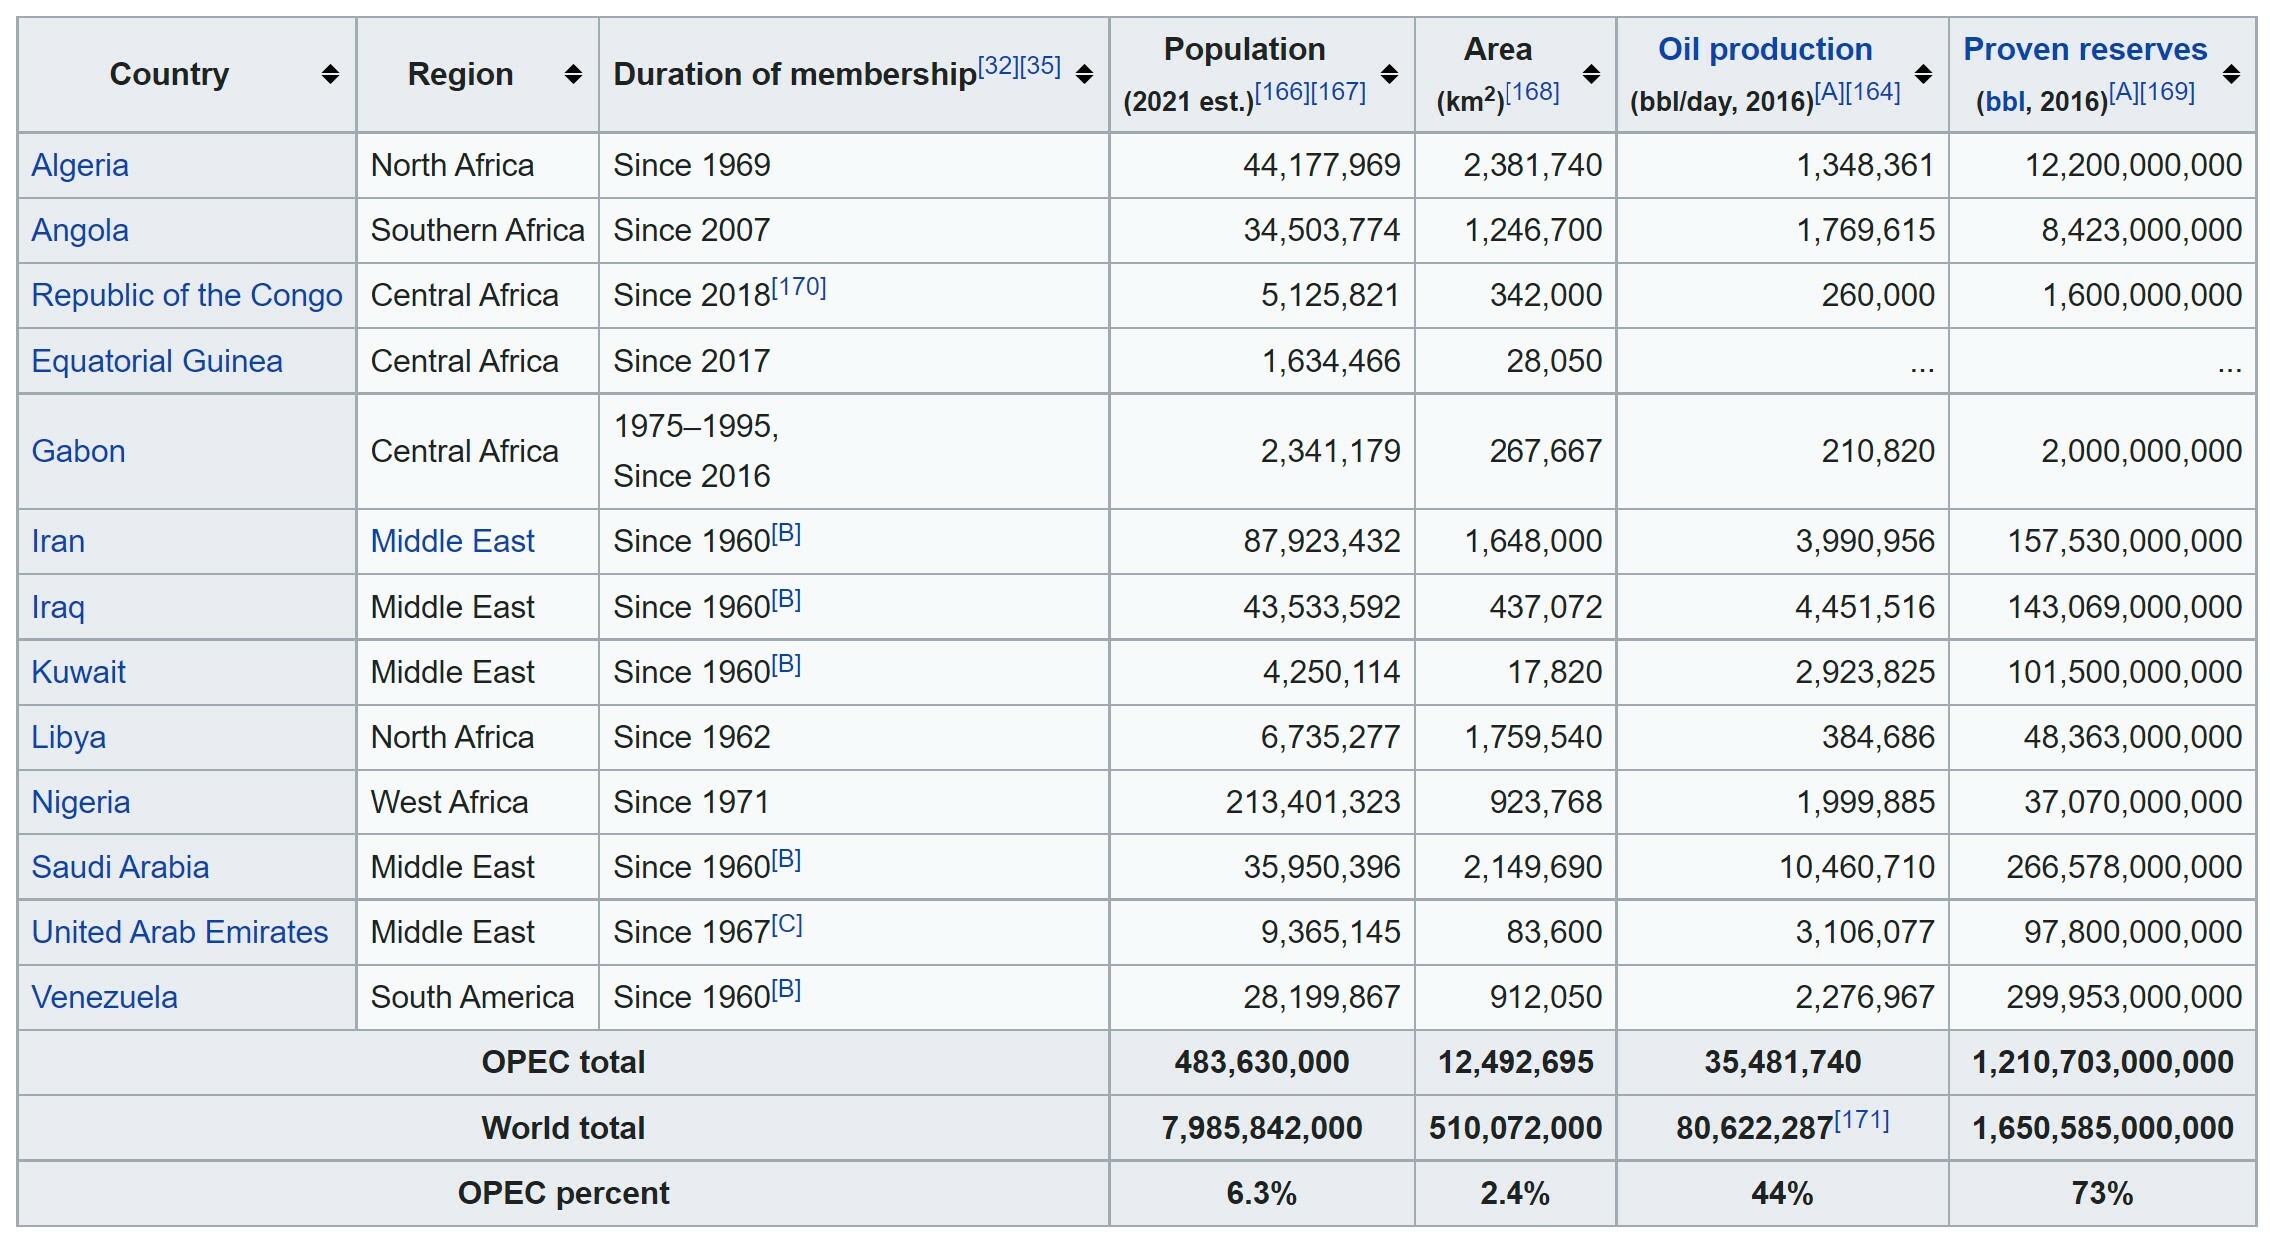This screenshot has height=1244, width=2270.
Task: Open note [A] in Proven reserves header
Action: pos(2124,92)
